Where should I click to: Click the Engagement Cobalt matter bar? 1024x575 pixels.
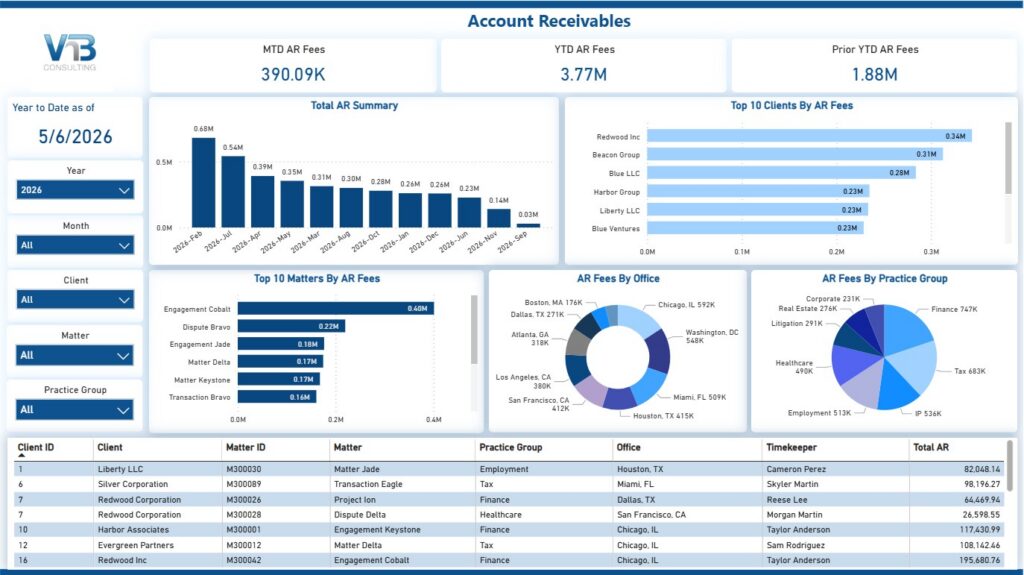(336, 308)
